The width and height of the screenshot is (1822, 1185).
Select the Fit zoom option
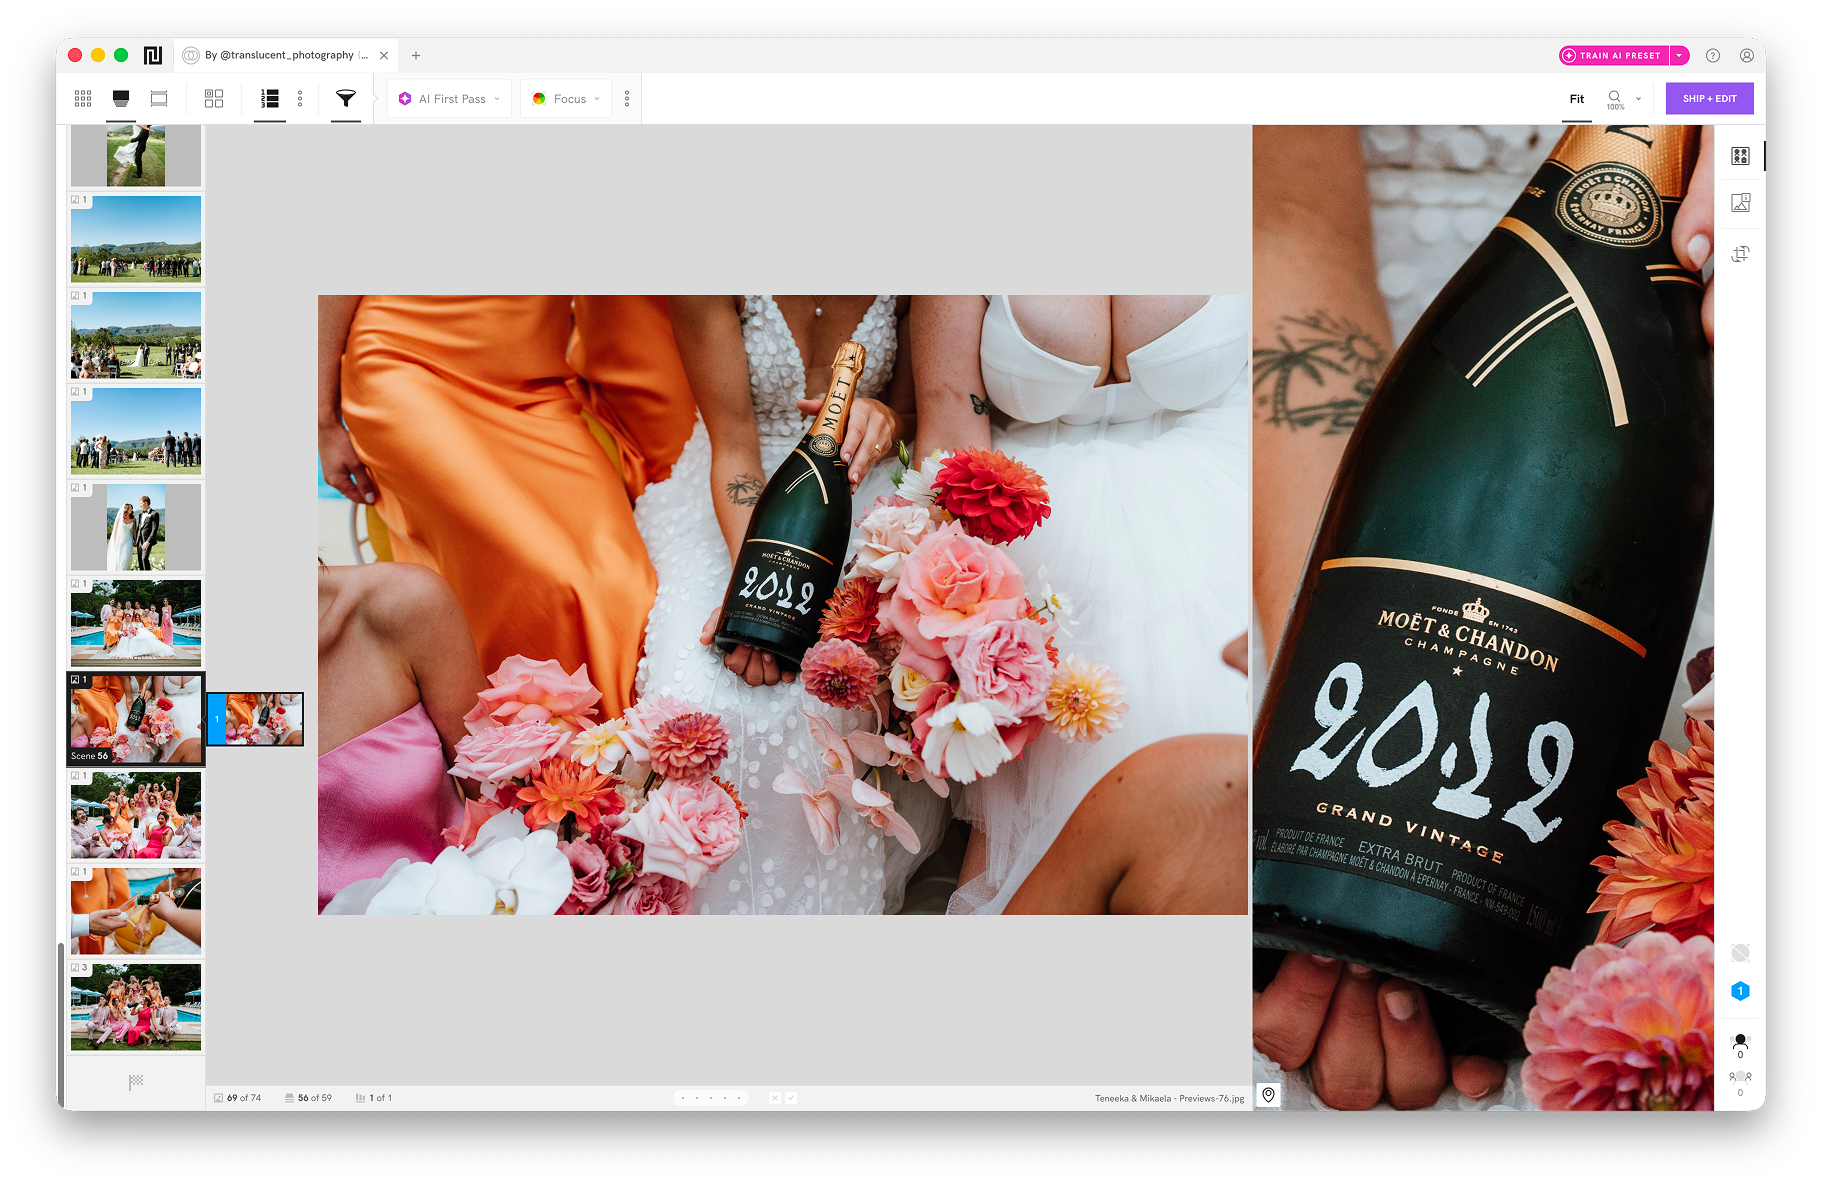click(1577, 98)
